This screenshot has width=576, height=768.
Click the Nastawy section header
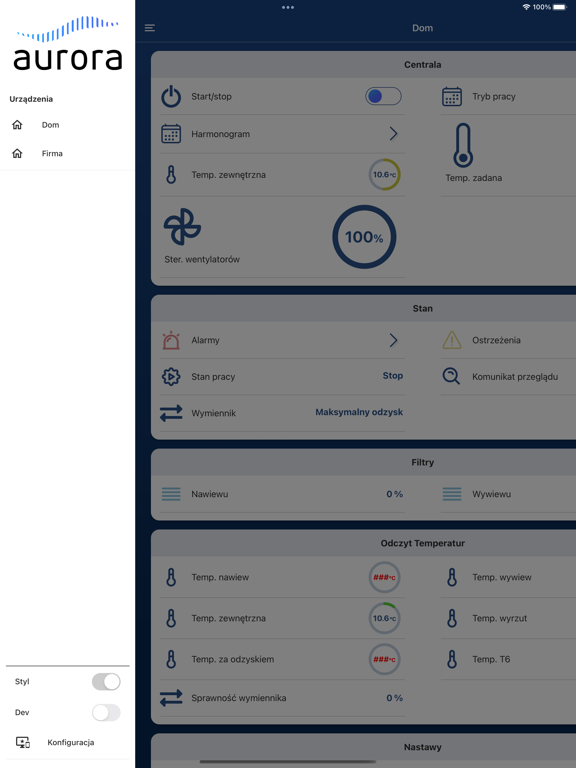tap(422, 747)
